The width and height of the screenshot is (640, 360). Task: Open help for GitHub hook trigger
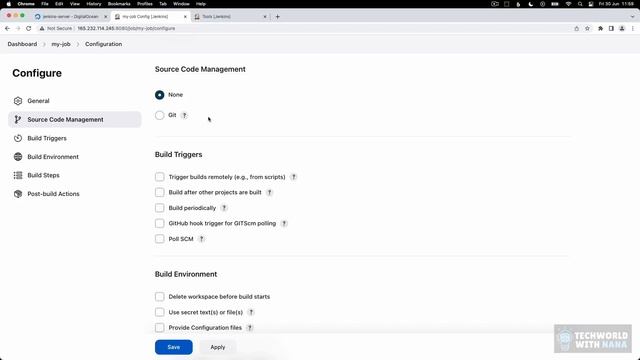click(284, 224)
